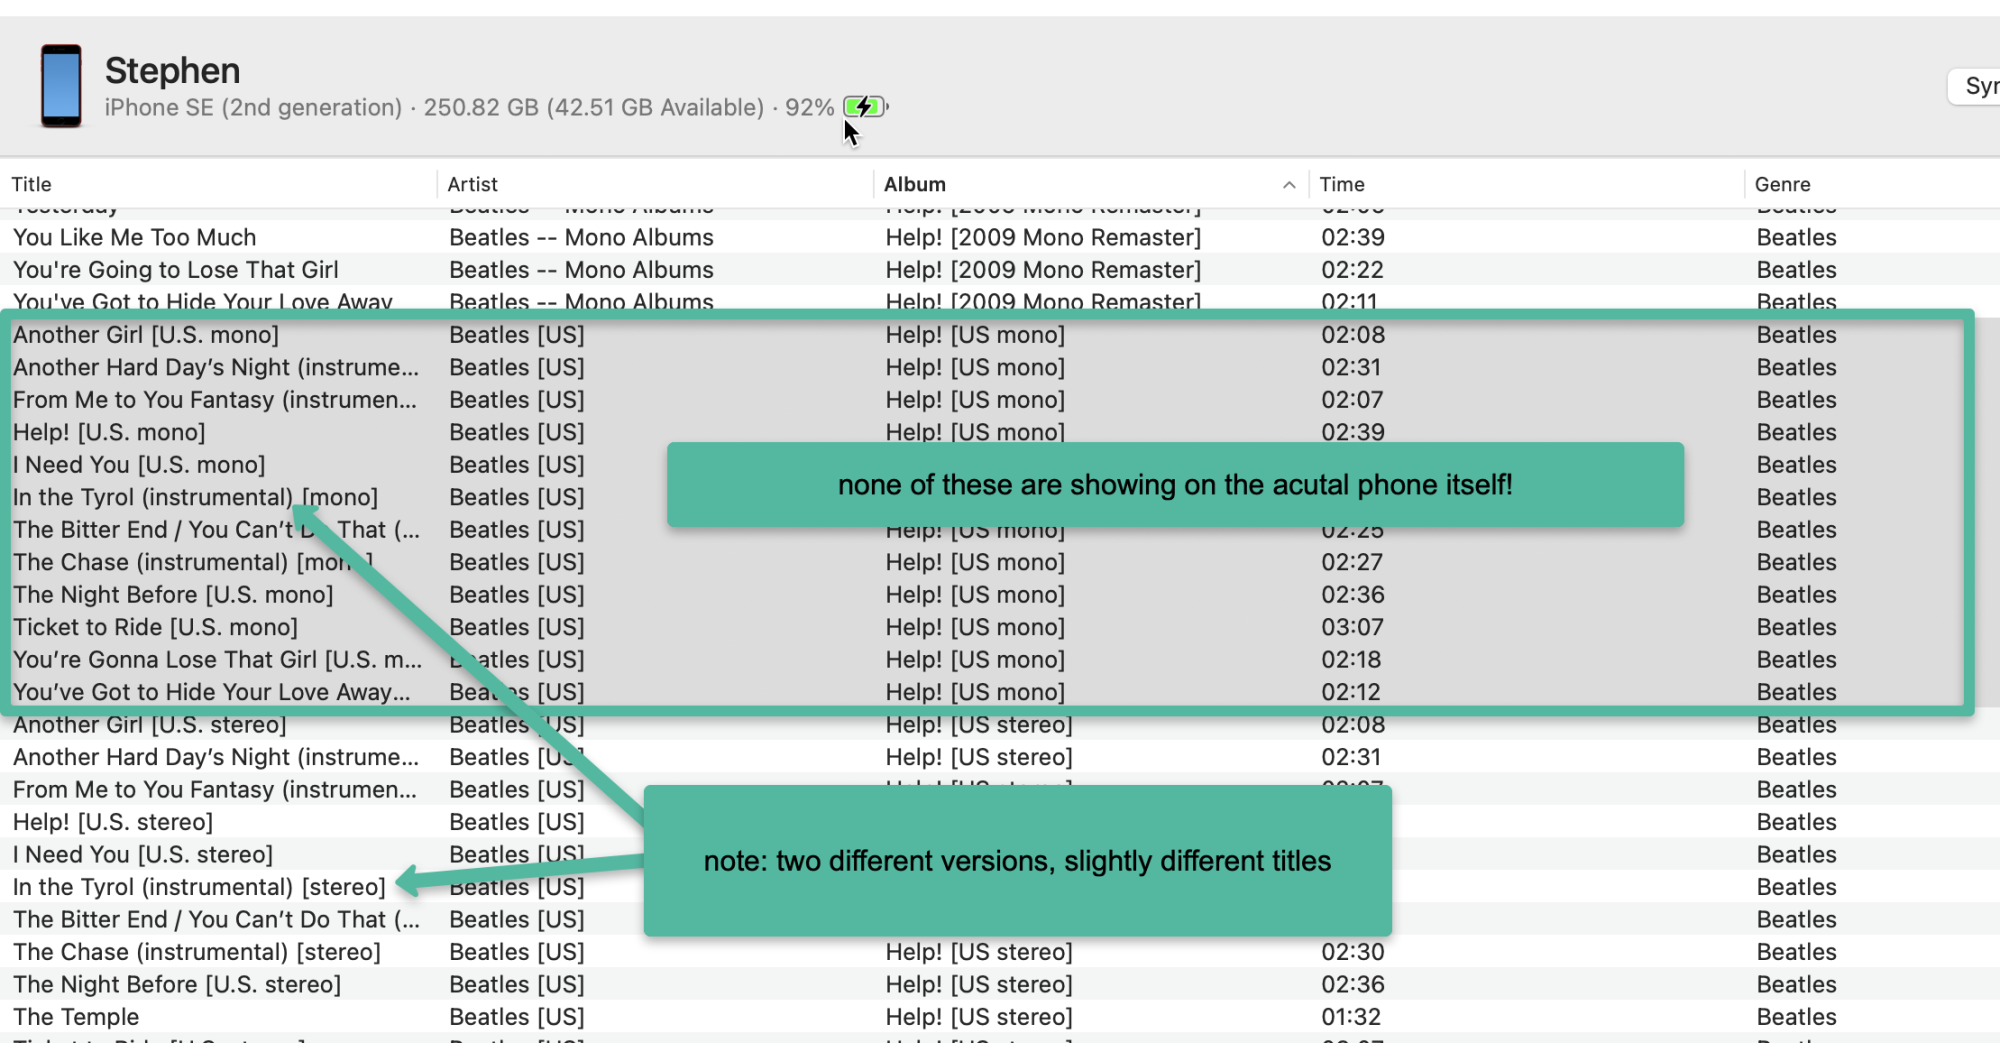This screenshot has height=1043, width=2000.
Task: Select Ticket to Ride [U.S. mono]
Action: (155, 627)
